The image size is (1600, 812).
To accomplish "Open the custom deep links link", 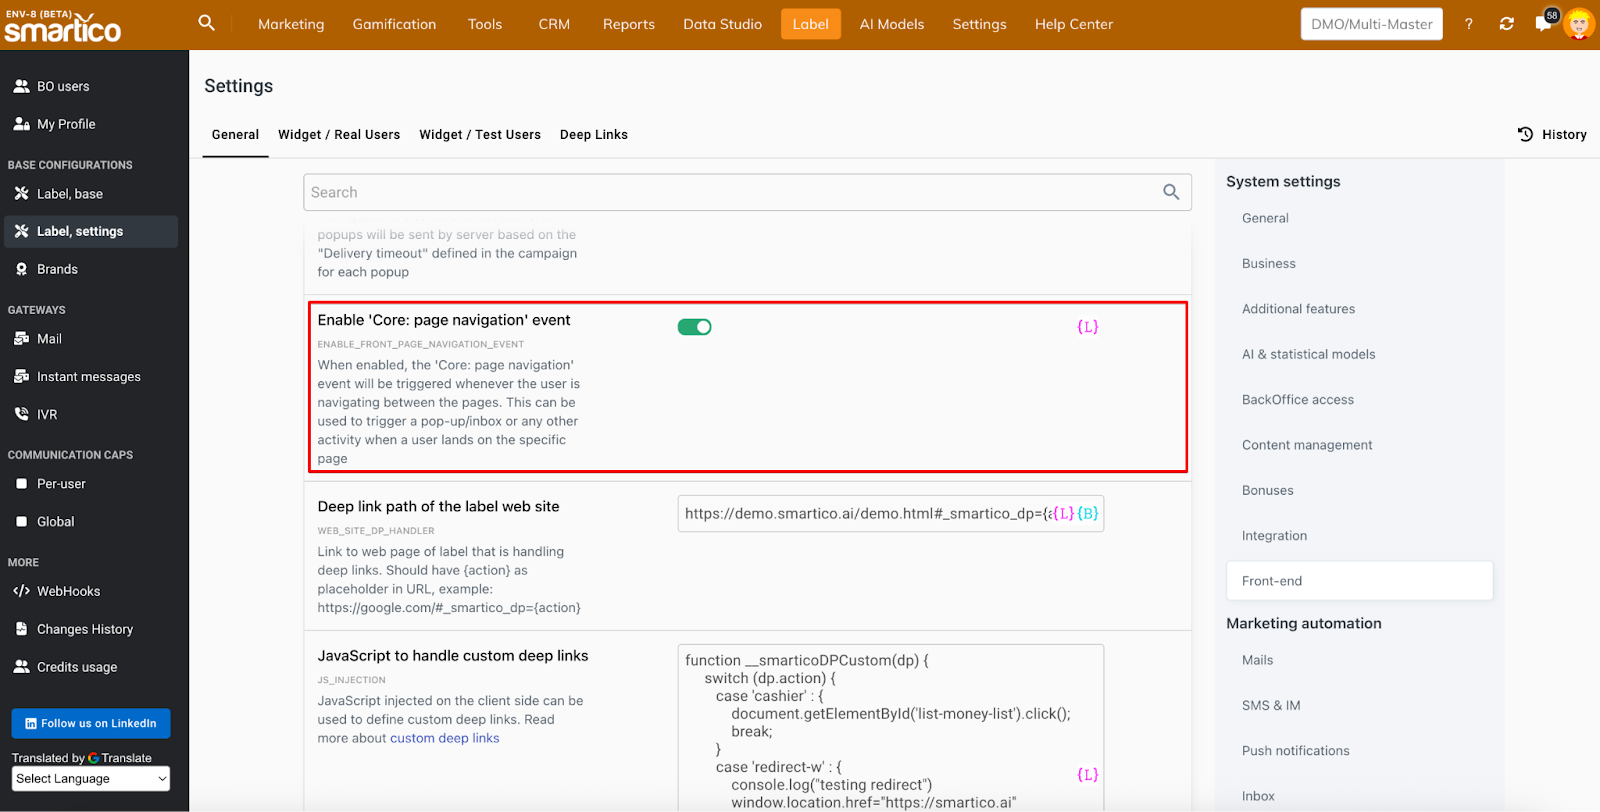I will point(444,738).
